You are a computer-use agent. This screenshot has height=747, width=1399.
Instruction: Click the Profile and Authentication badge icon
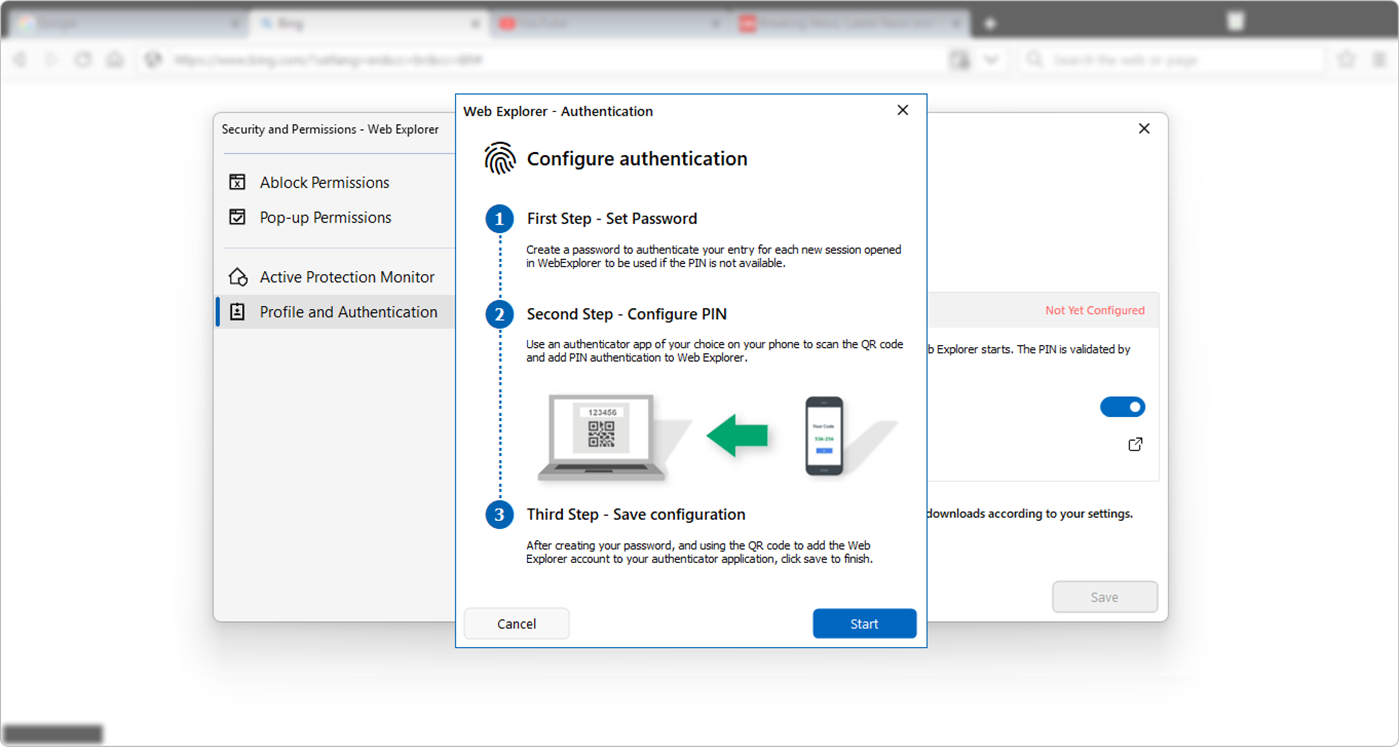pyautogui.click(x=237, y=311)
